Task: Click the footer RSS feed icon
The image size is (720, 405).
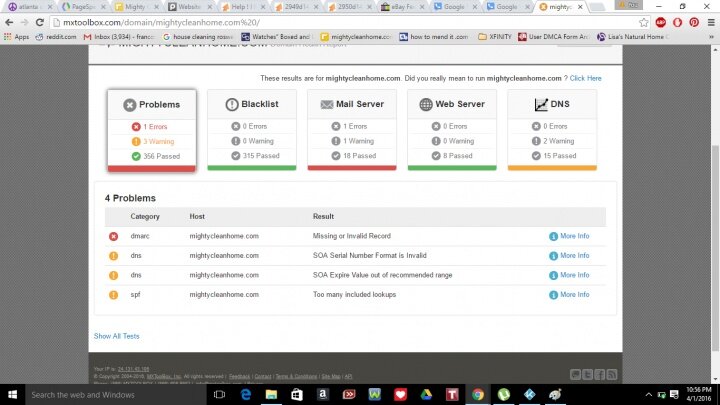Action: 612,375
